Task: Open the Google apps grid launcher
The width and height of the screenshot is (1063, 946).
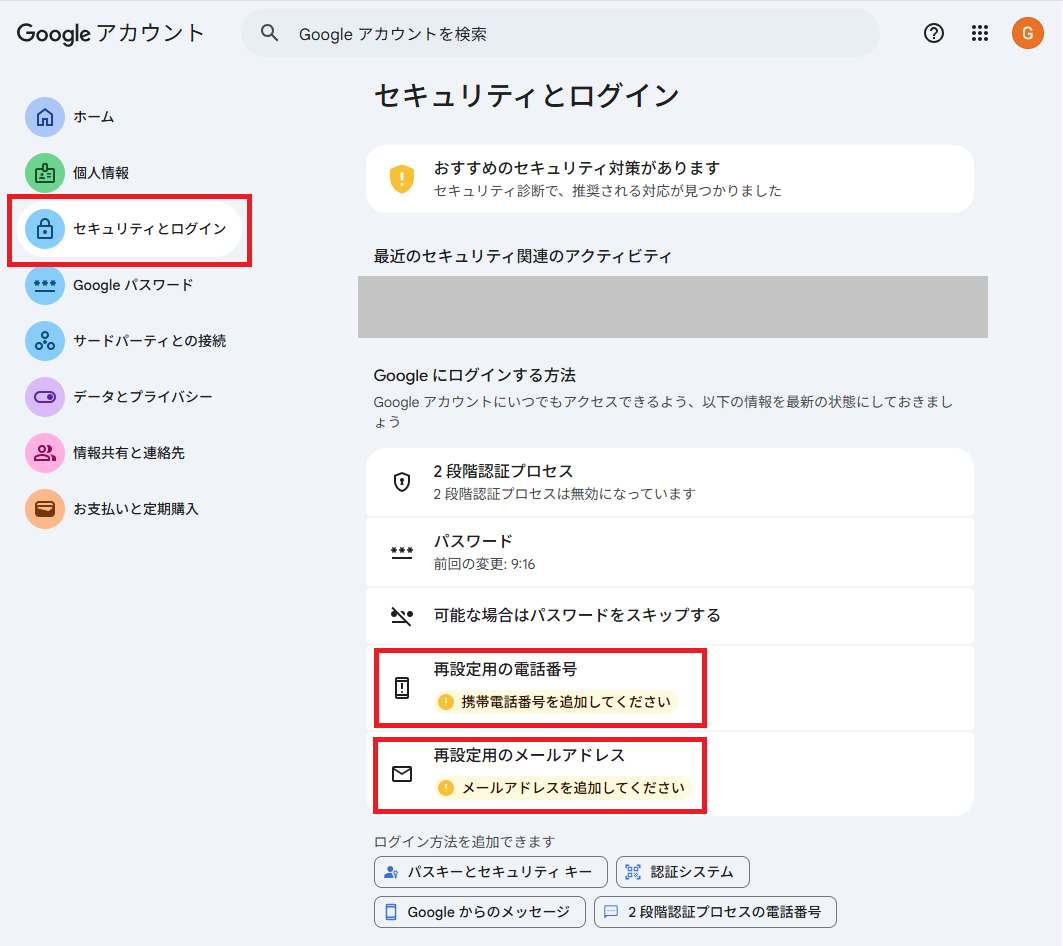Action: pos(980,33)
